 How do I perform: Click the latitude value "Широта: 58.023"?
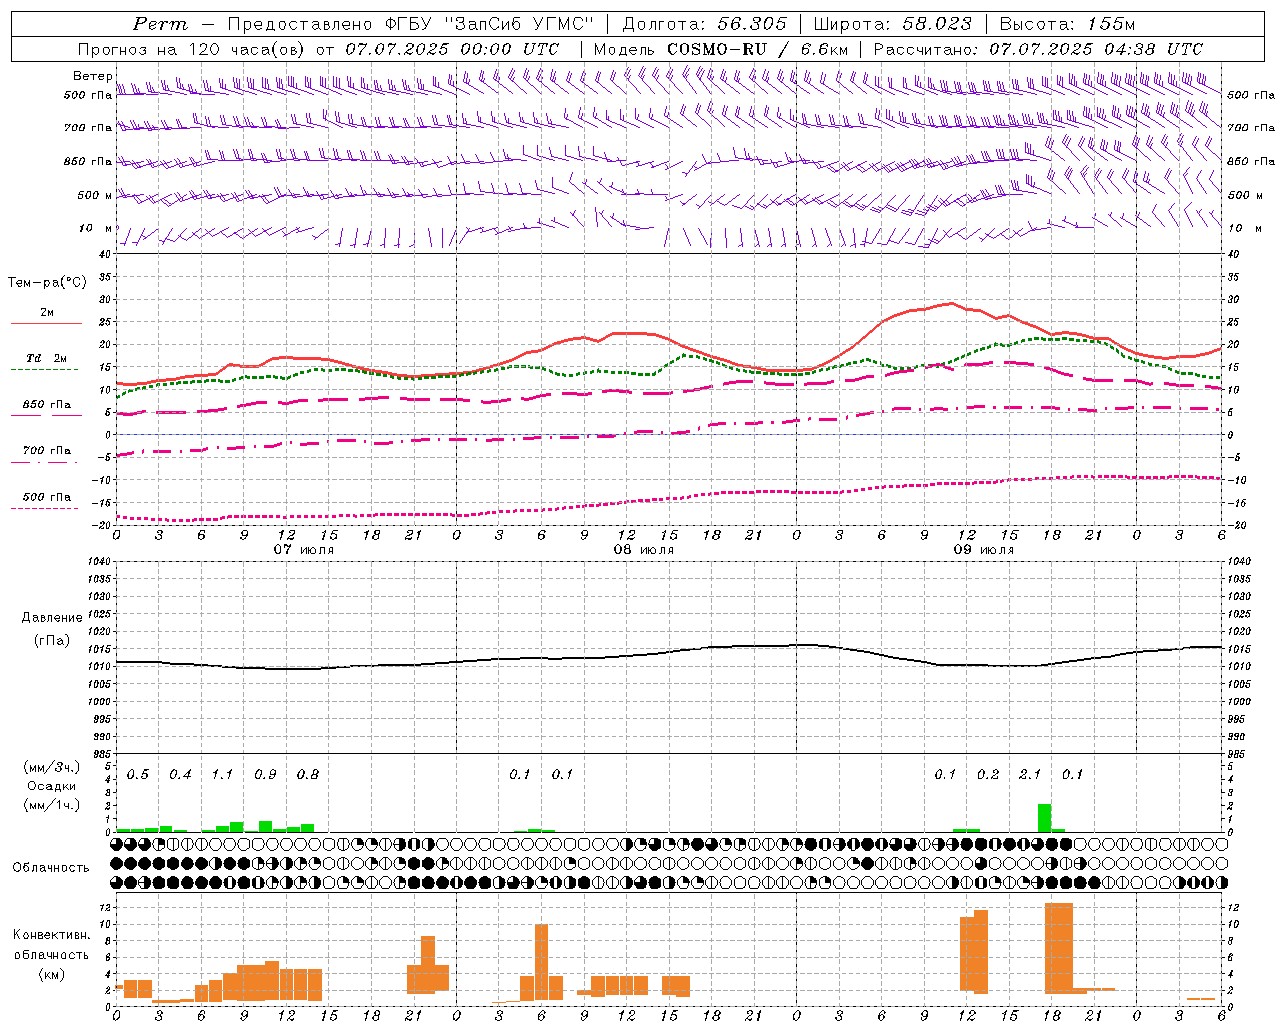pyautogui.click(x=892, y=24)
